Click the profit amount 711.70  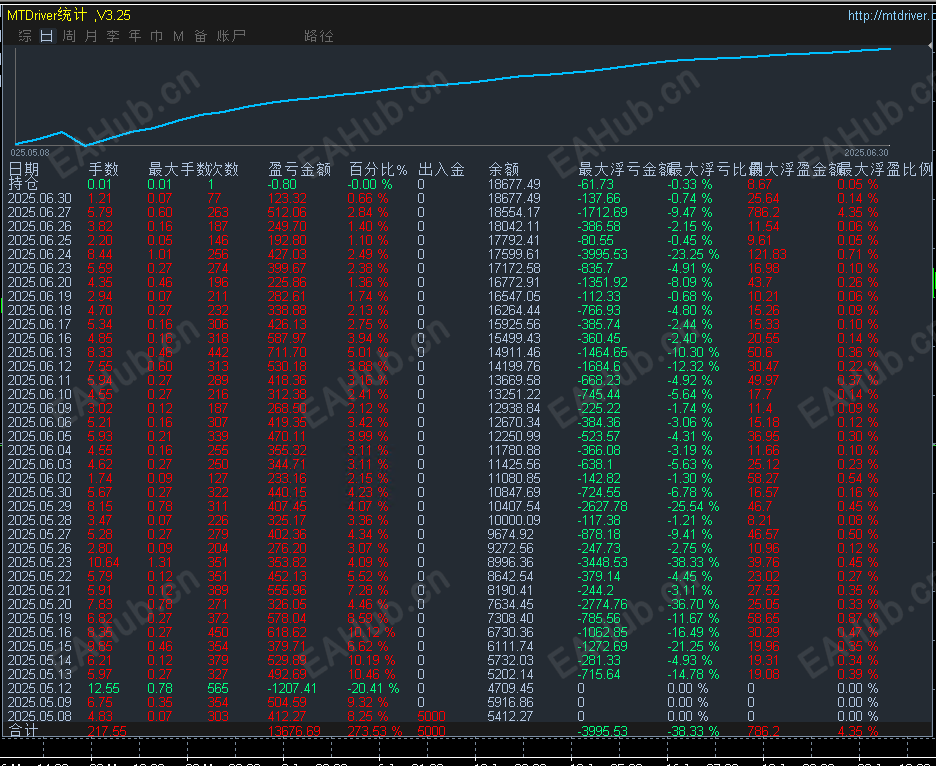287,352
